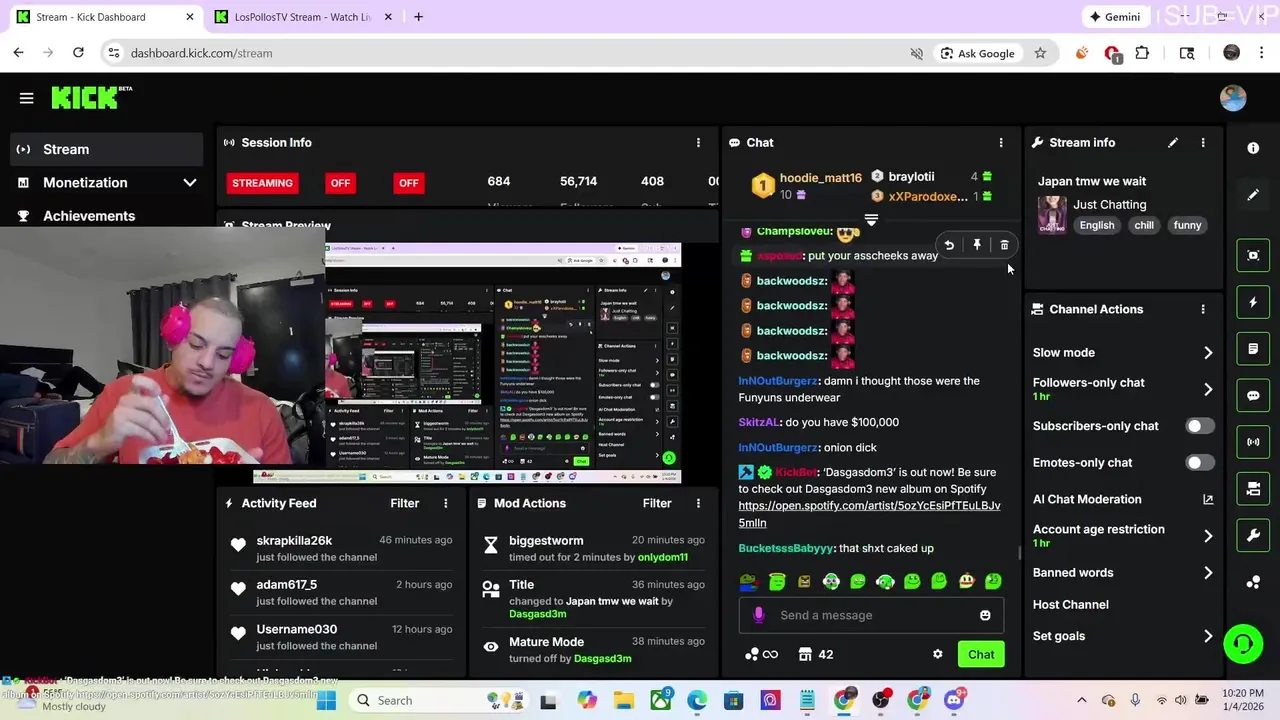1280x720 pixels.
Task: Open Channel Actions three-dot menu
Action: (1203, 310)
